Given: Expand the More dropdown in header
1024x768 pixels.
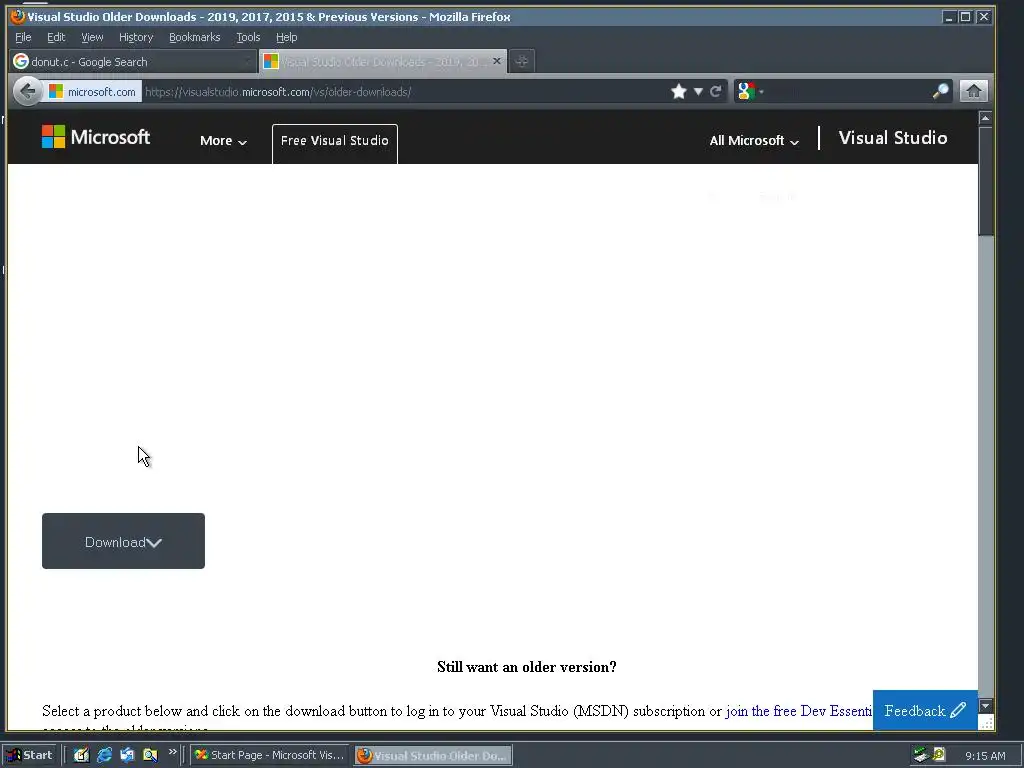Looking at the screenshot, I should pyautogui.click(x=223, y=140).
